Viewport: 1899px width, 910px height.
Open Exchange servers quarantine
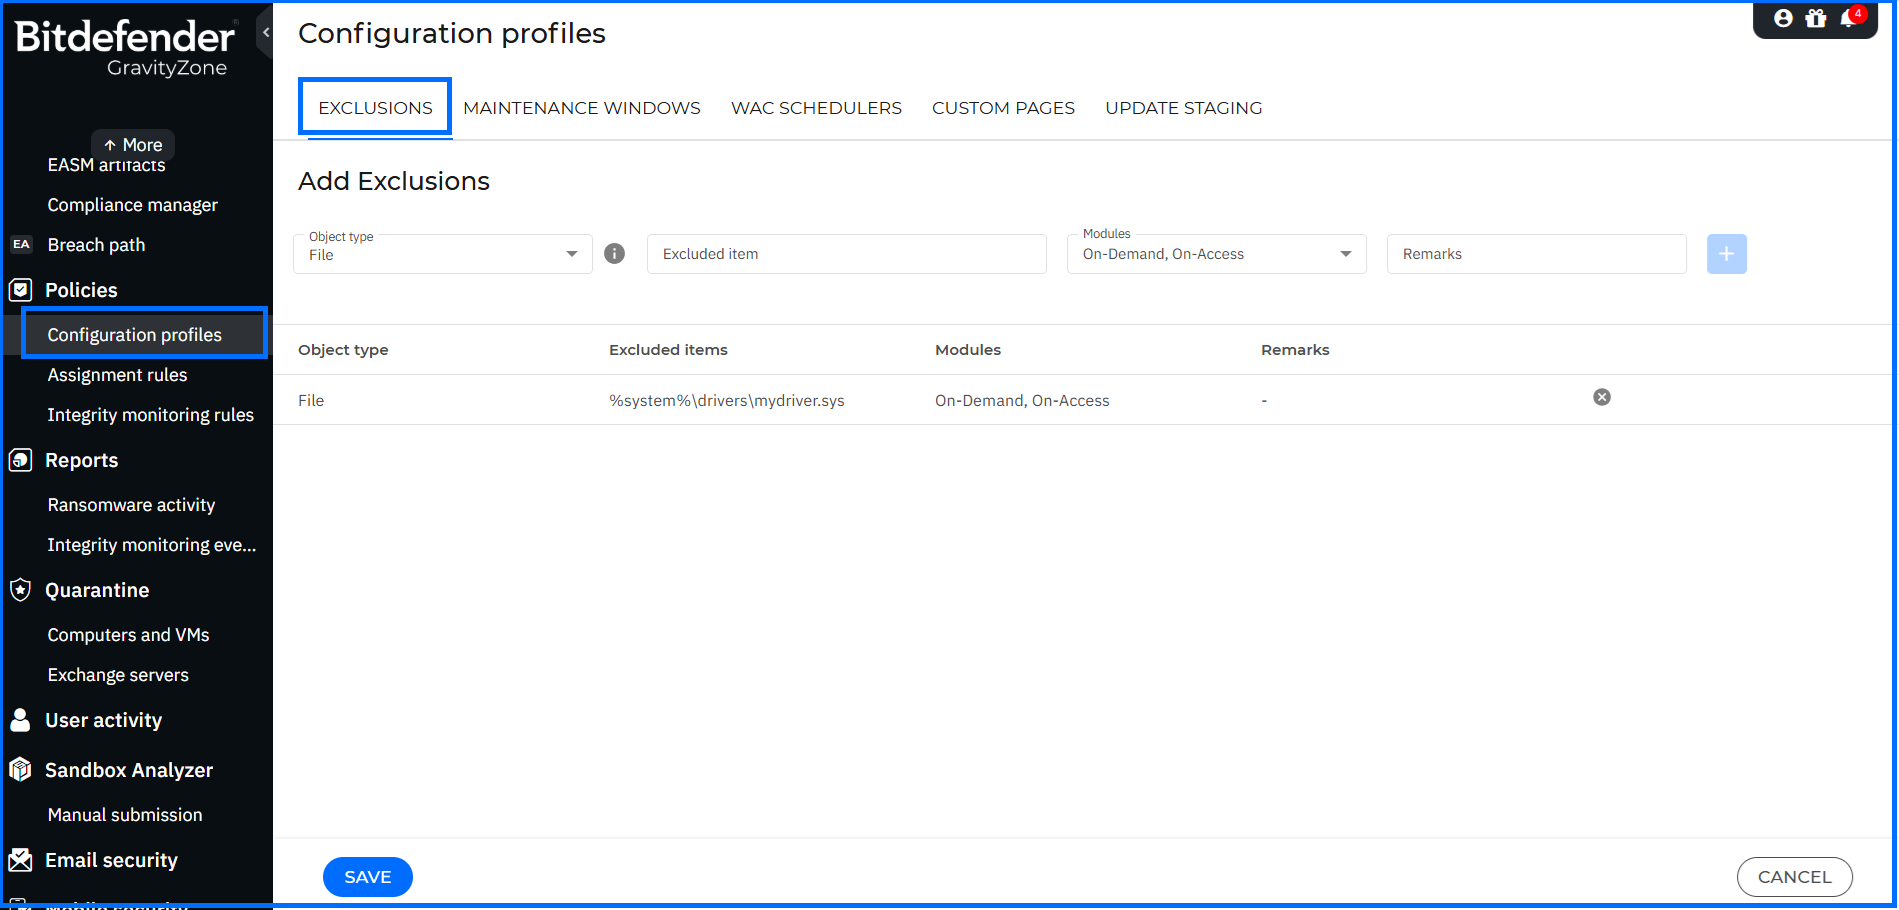pos(118,675)
